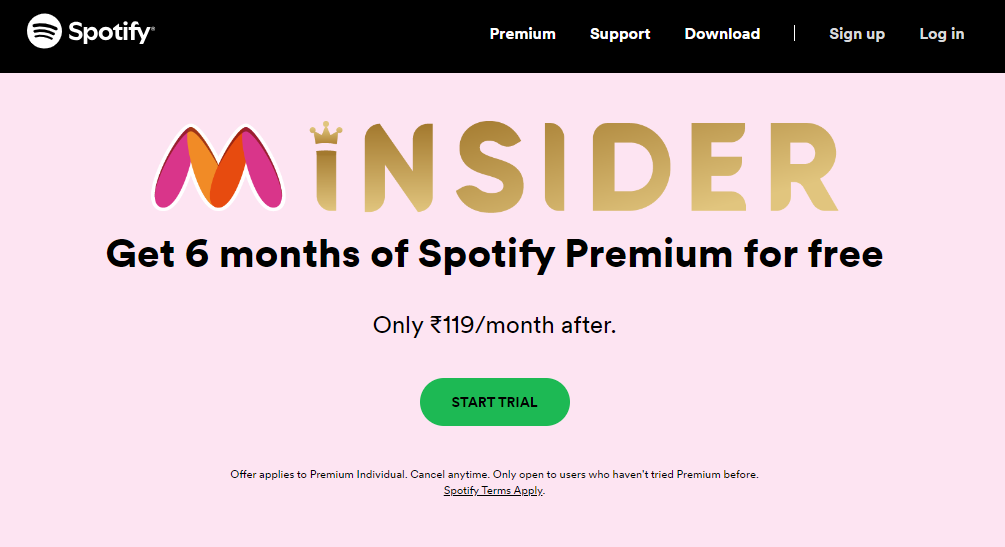The height and width of the screenshot is (547, 1005).
Task: Click the gold letter S in INSIDER
Action: click(490, 167)
